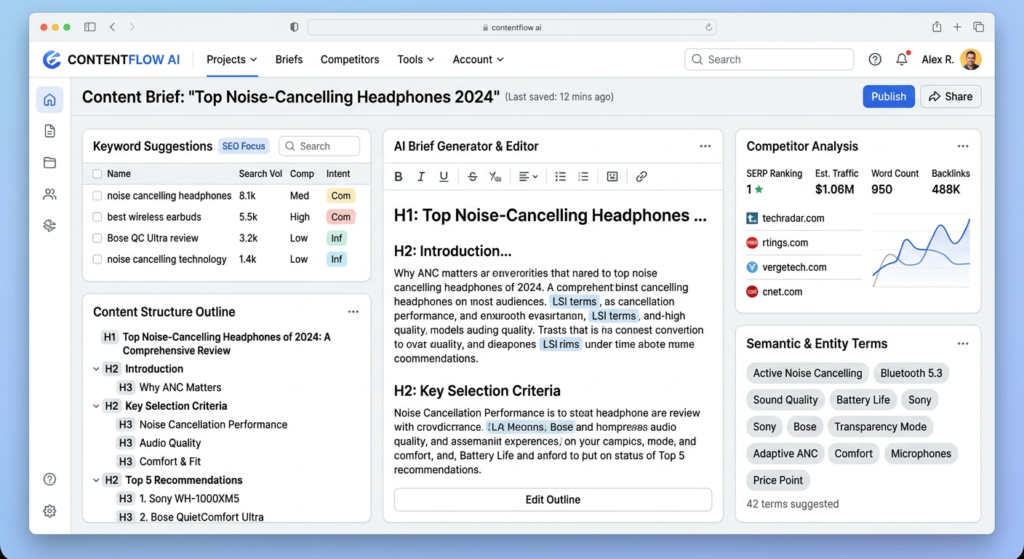Open text alignment dropdown in editor
1024x559 pixels.
(528, 176)
